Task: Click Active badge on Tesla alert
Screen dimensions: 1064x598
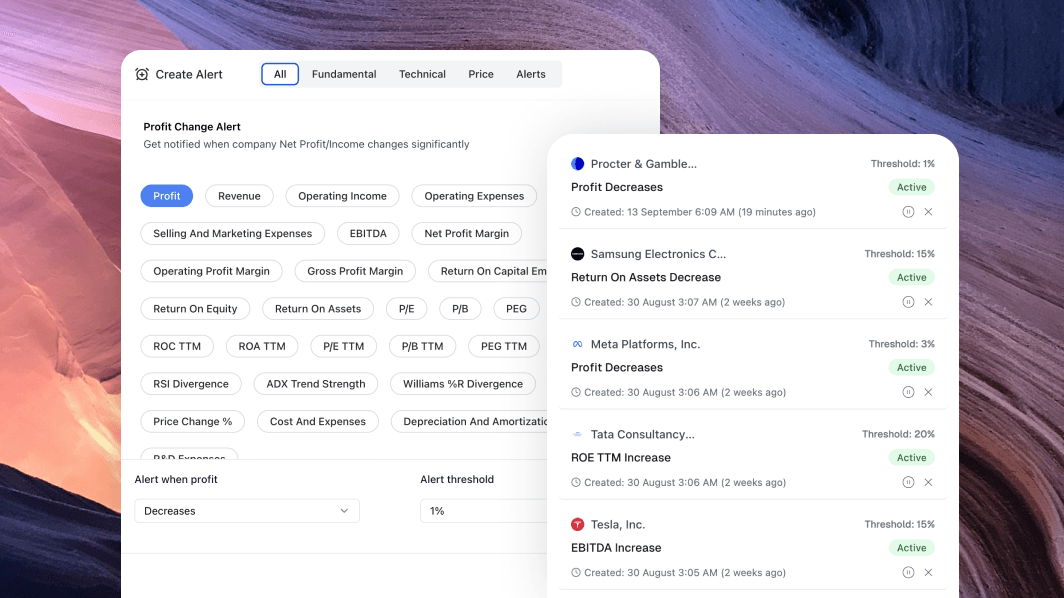Action: [x=911, y=548]
